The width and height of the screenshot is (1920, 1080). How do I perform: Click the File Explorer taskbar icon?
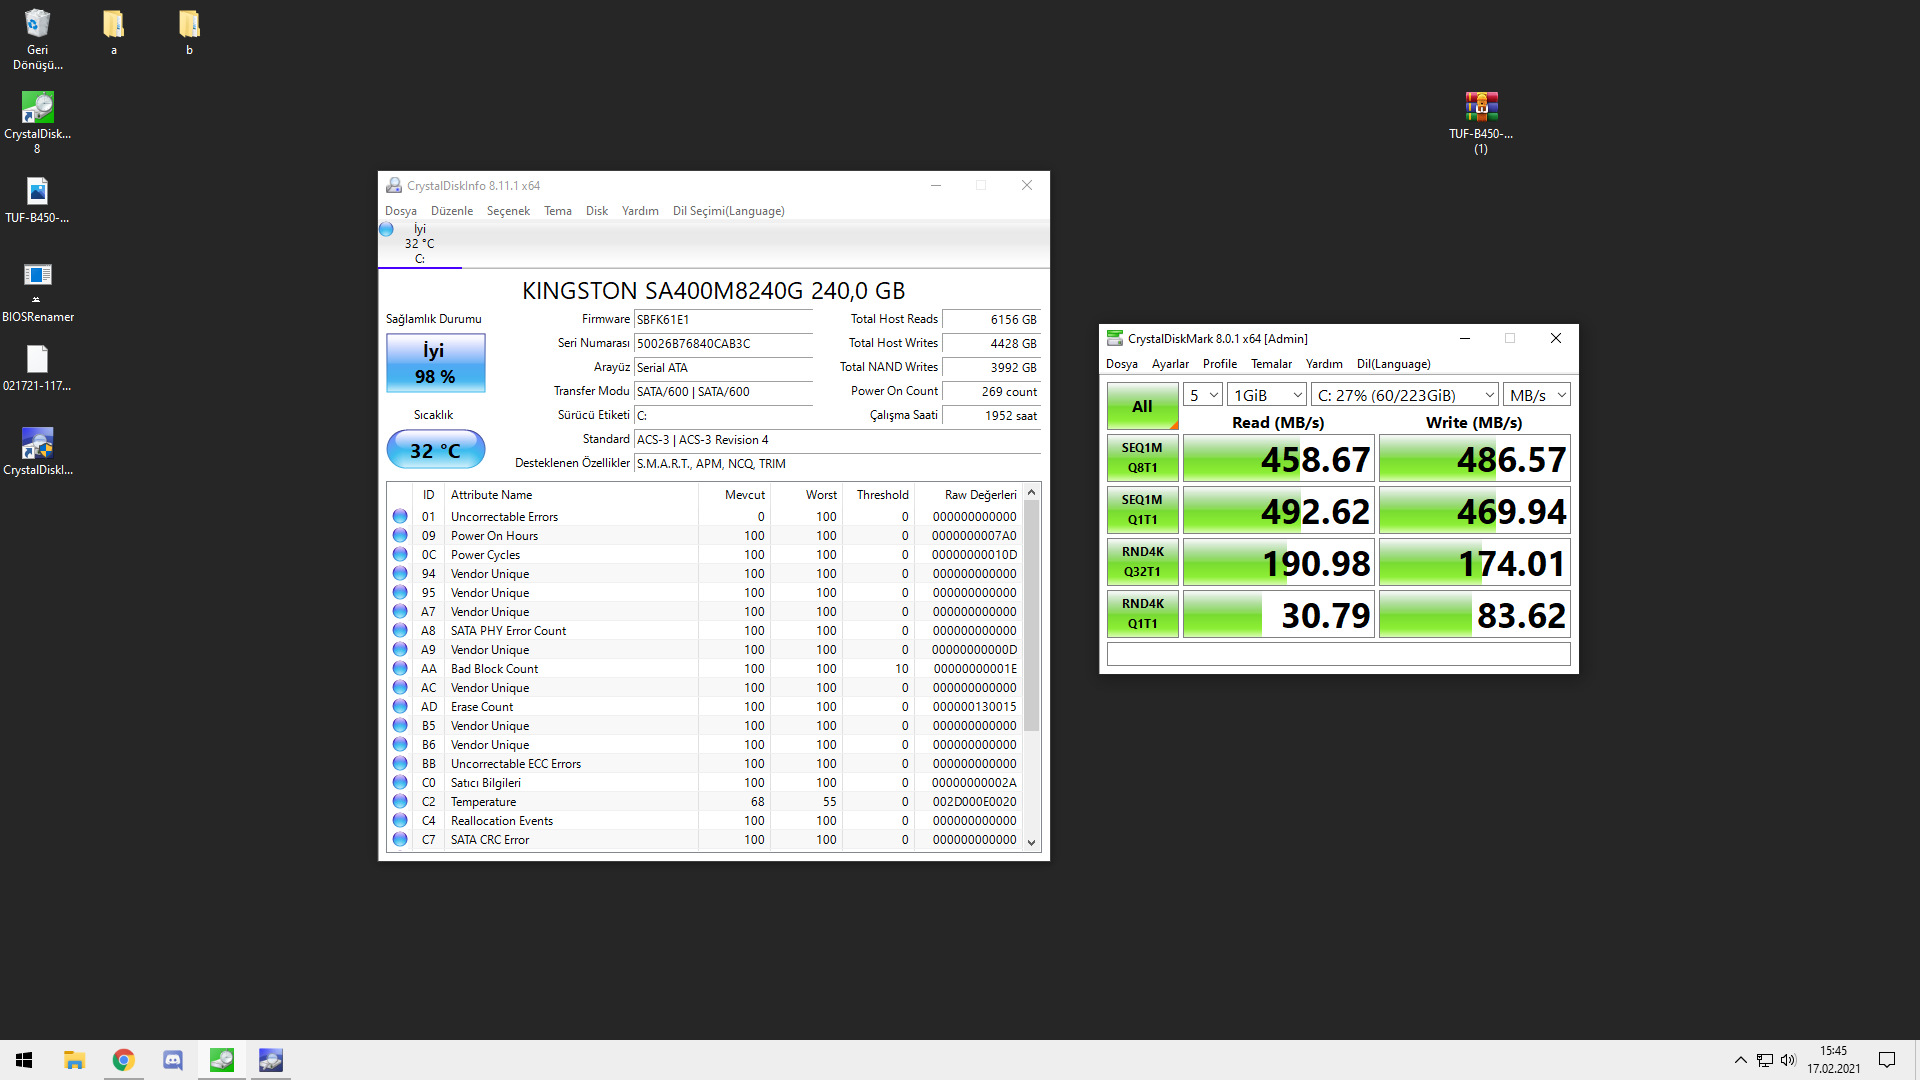point(74,1060)
